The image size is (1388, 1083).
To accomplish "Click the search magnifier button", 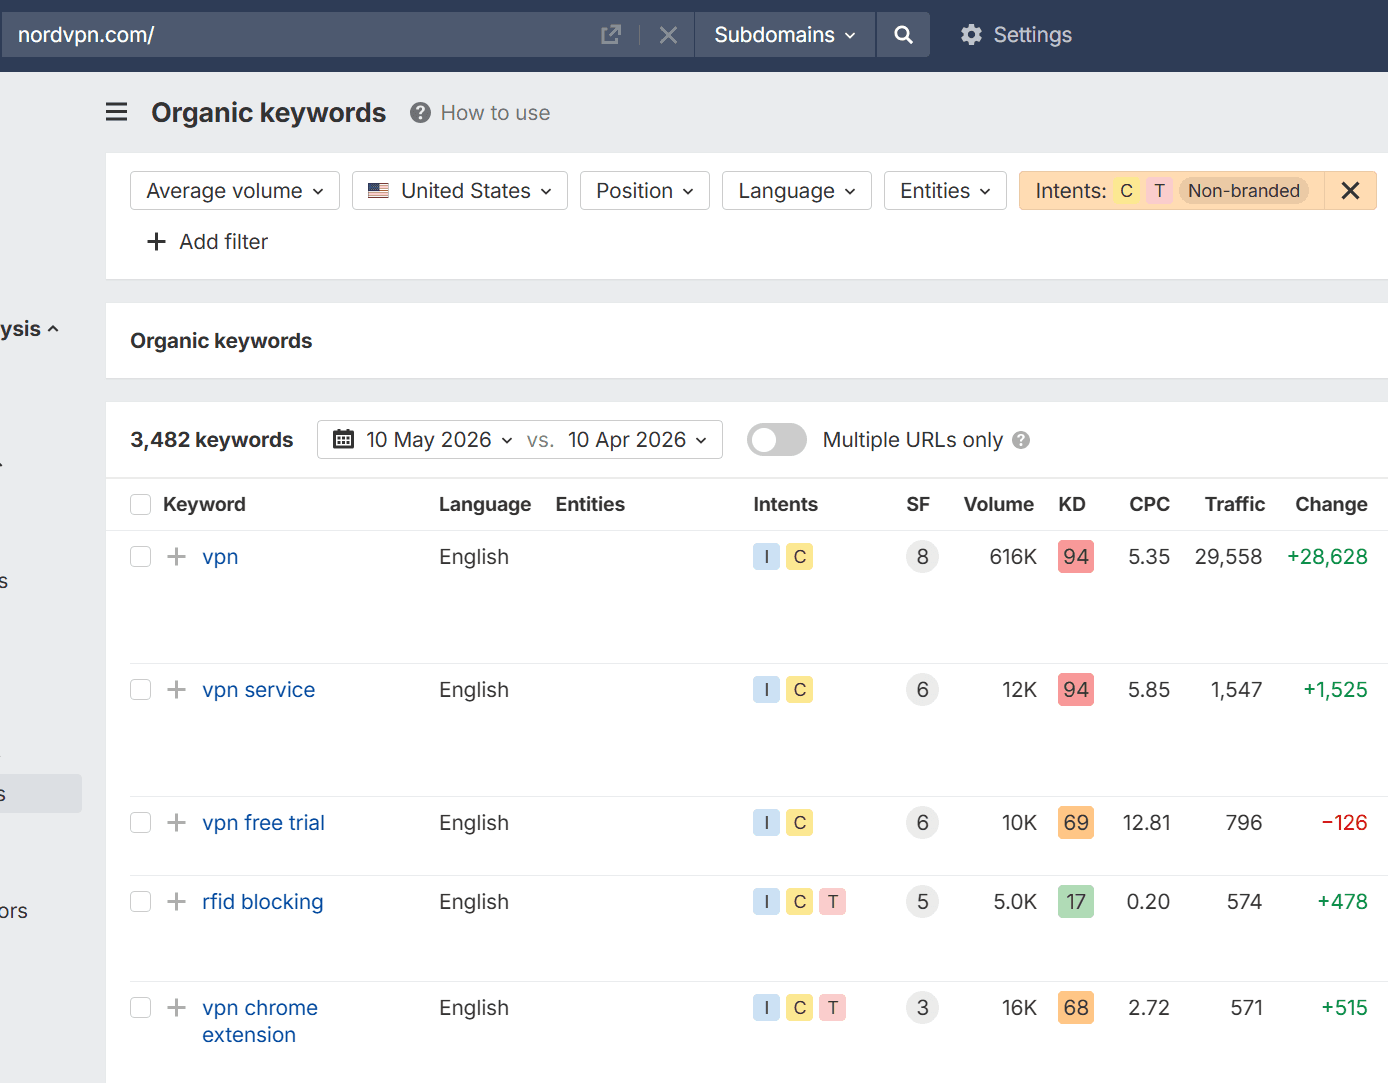I will click(903, 35).
